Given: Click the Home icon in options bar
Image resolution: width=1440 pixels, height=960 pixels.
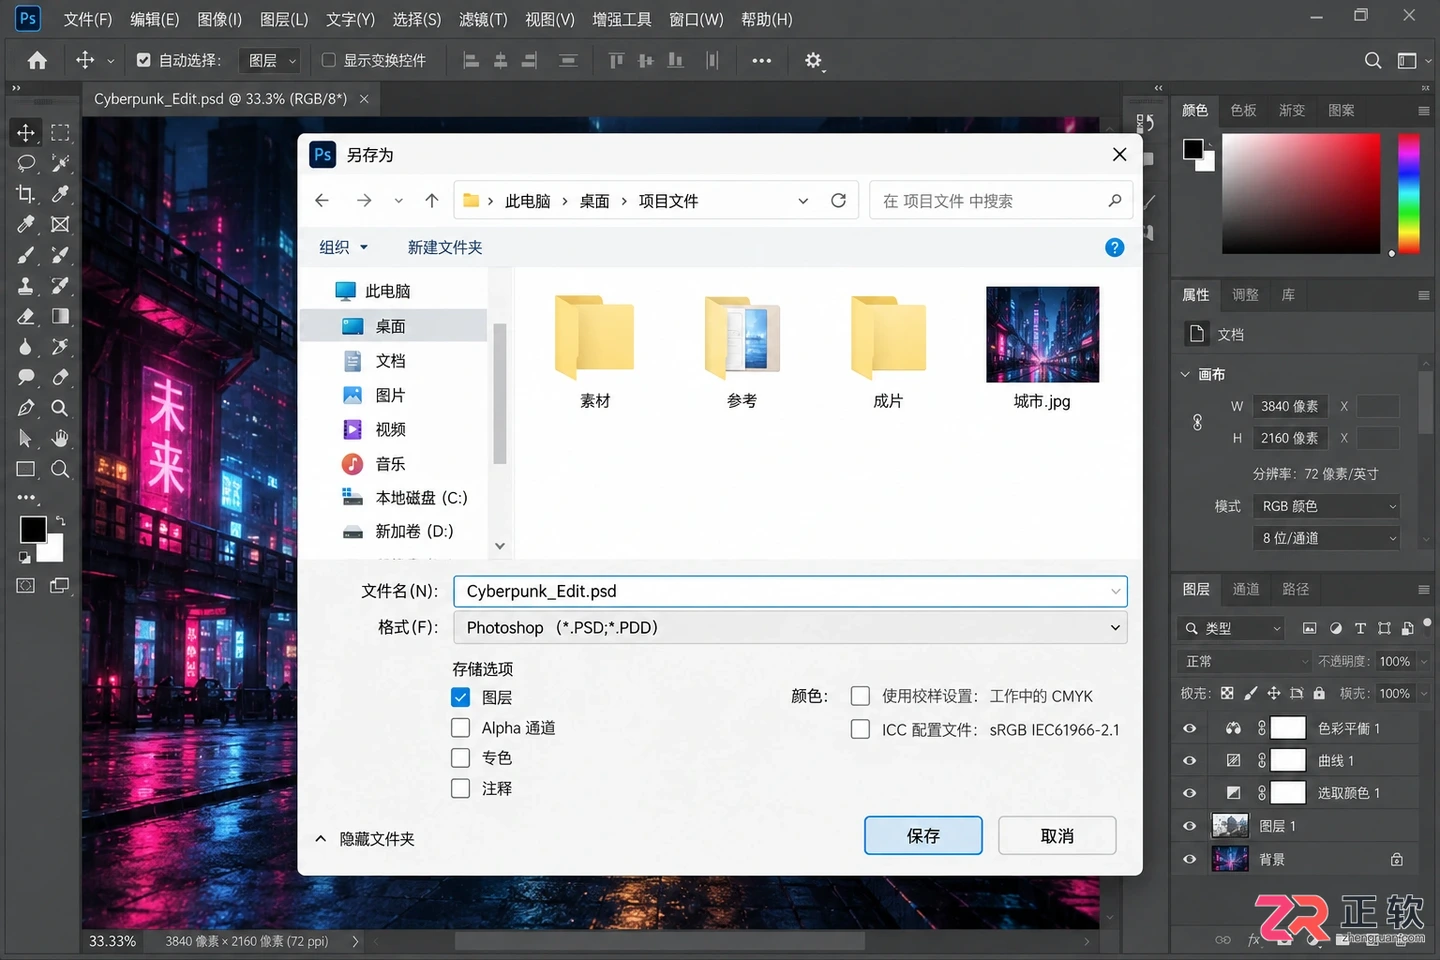Looking at the screenshot, I should [x=37, y=60].
